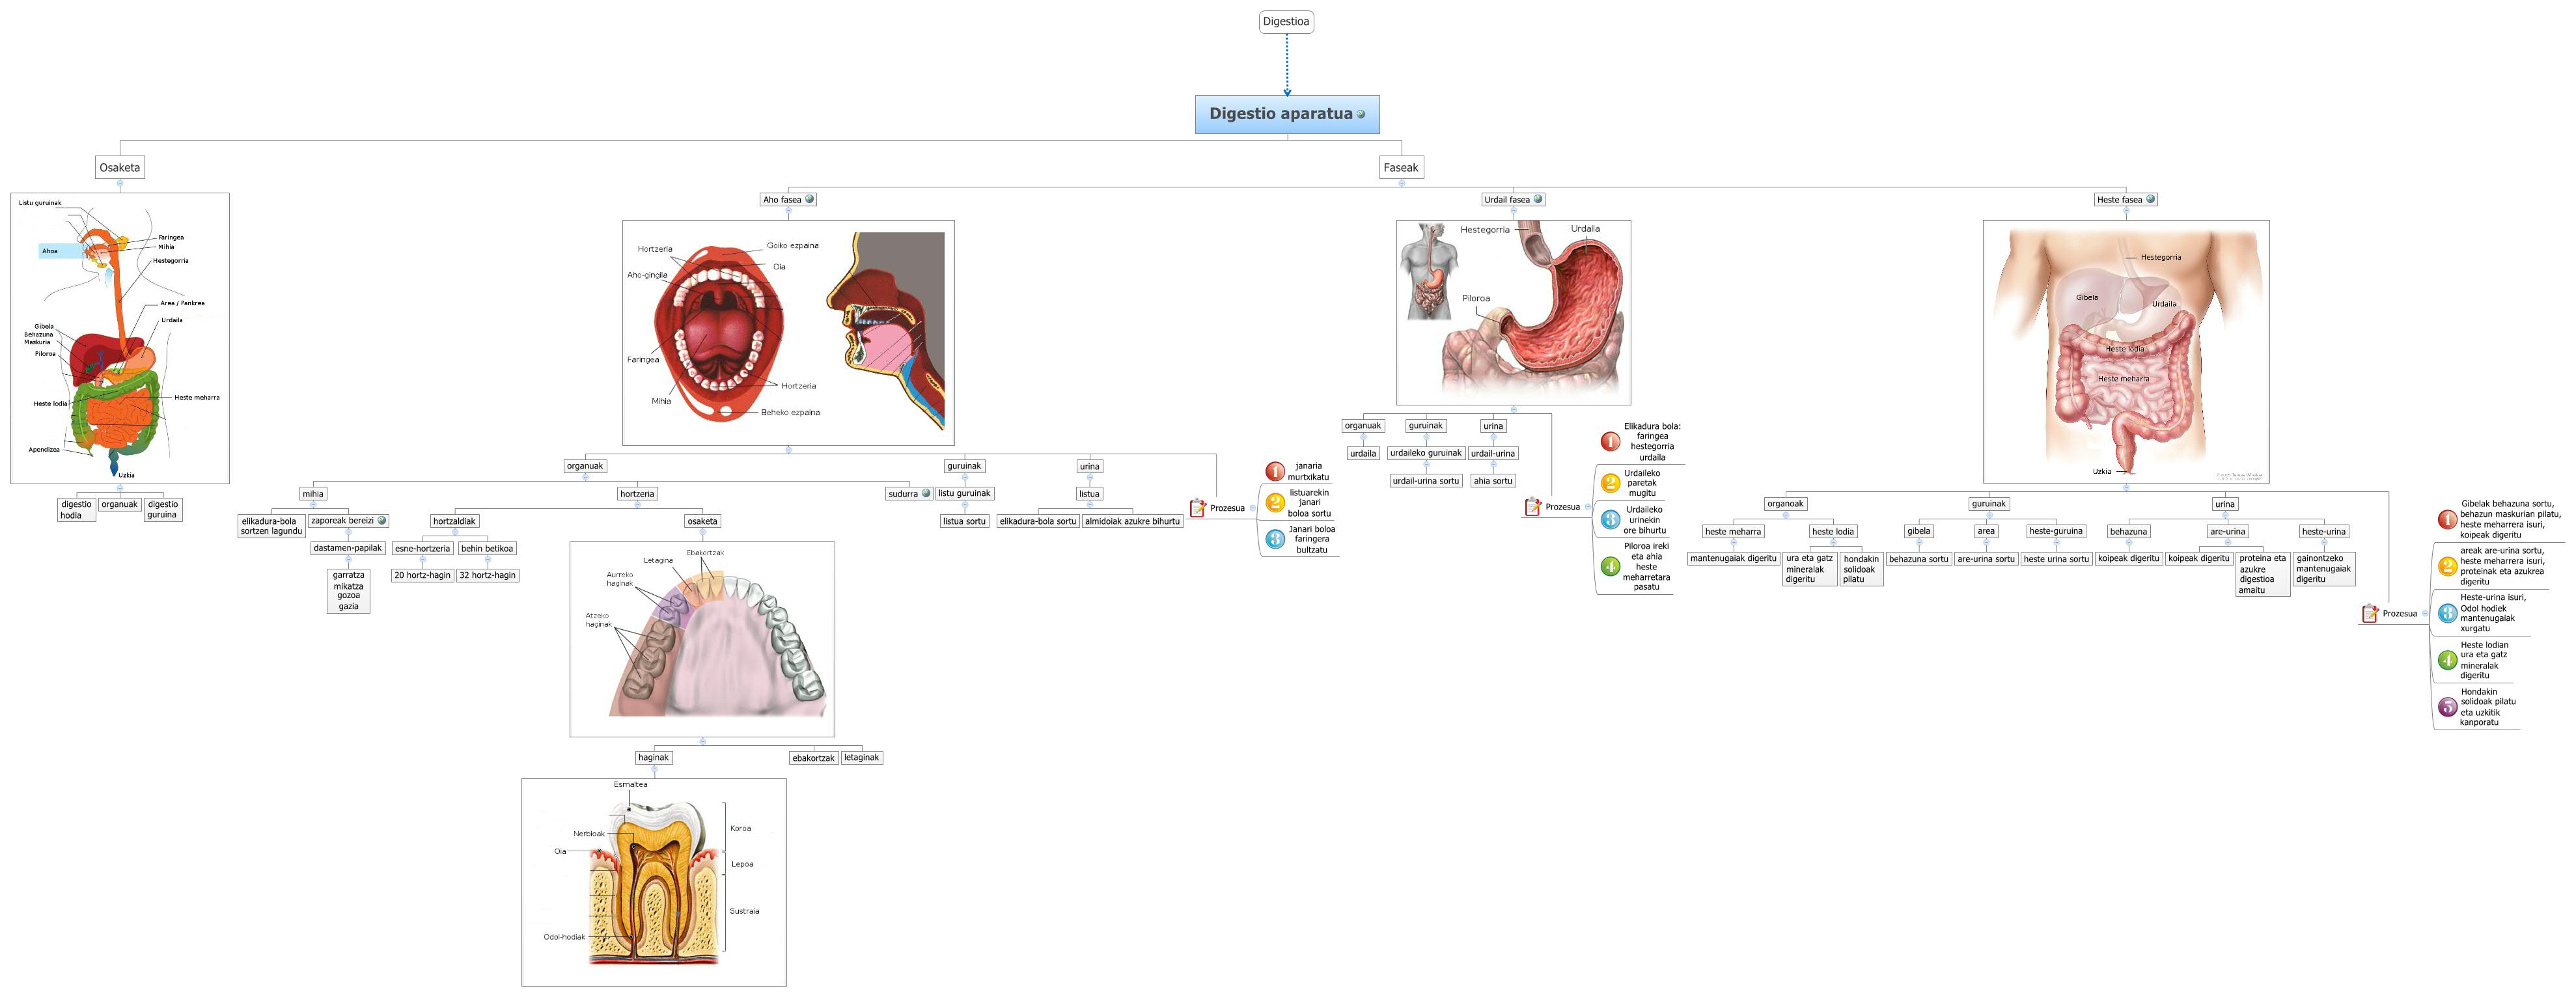Open the globe link icon on 'zaporeak bereizi'
The image size is (2576, 997).
381,520
